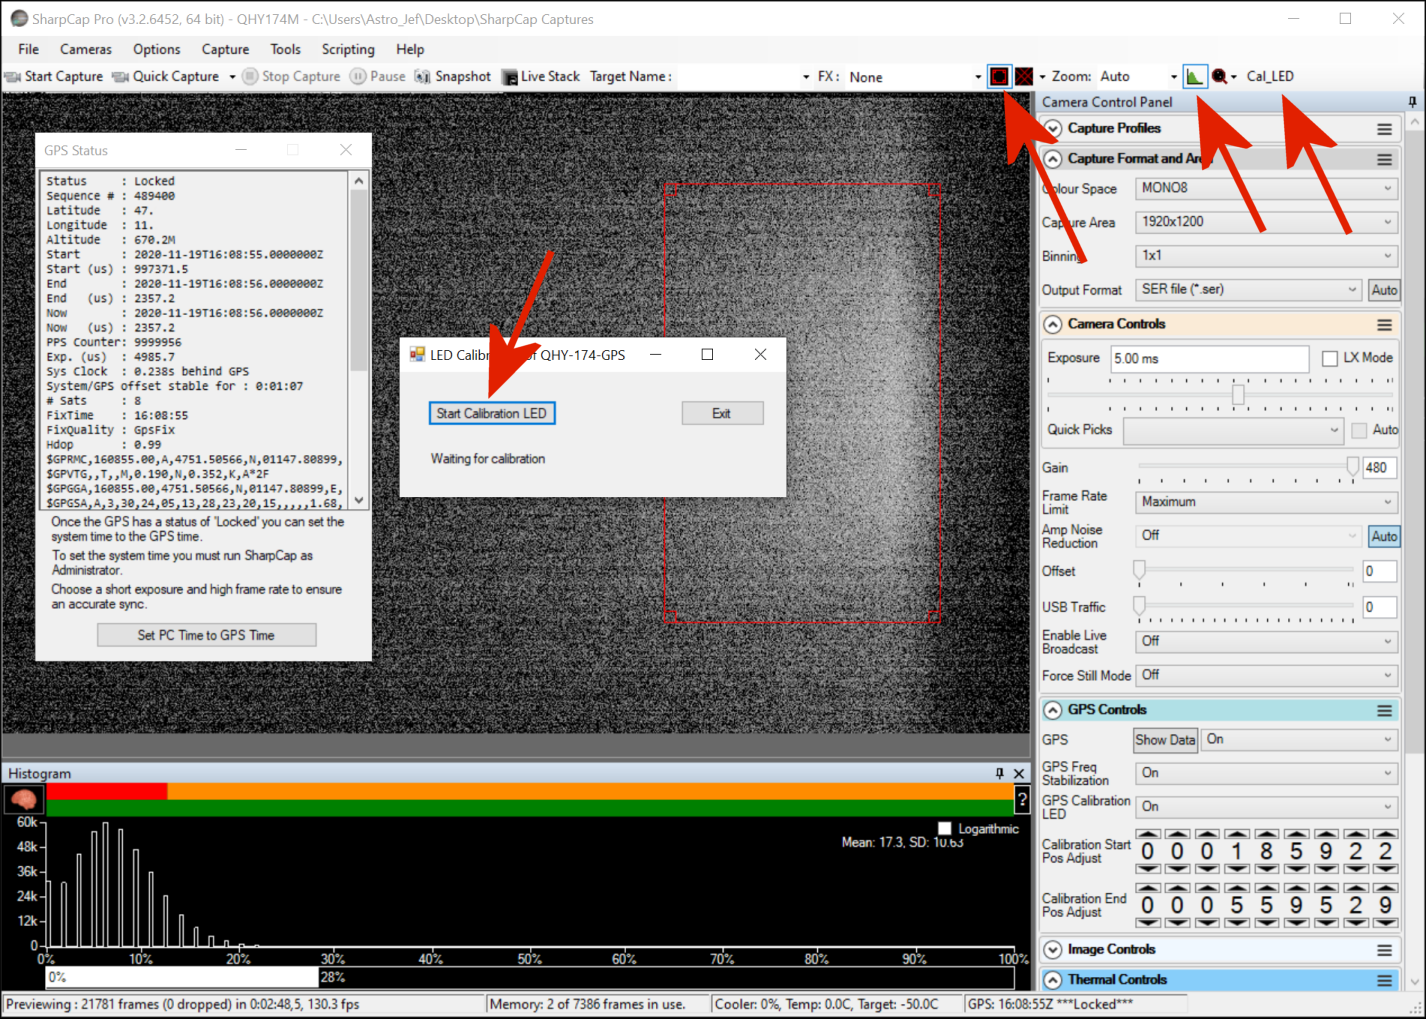Close the Histogram panel
The width and height of the screenshot is (1426, 1019).
[1019, 773]
